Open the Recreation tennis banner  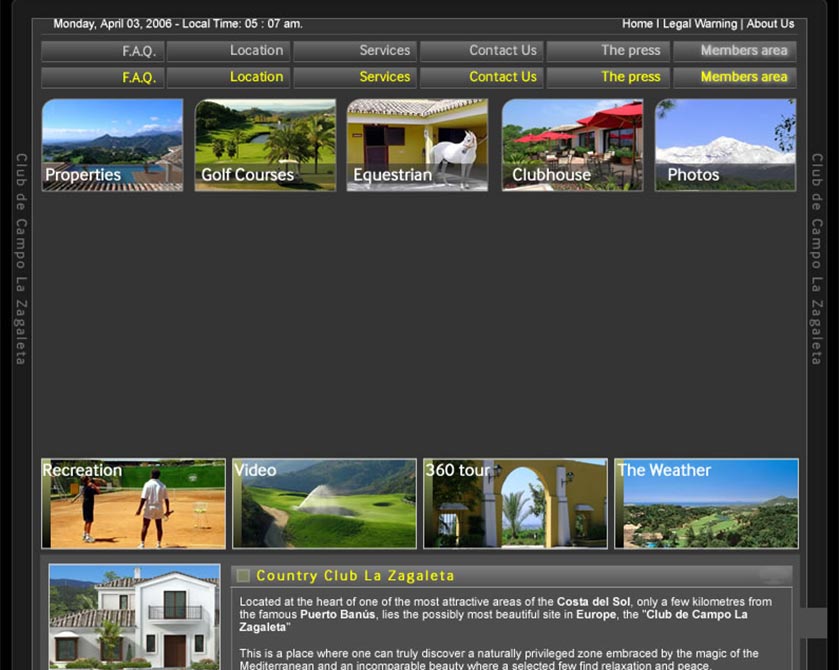(x=133, y=503)
